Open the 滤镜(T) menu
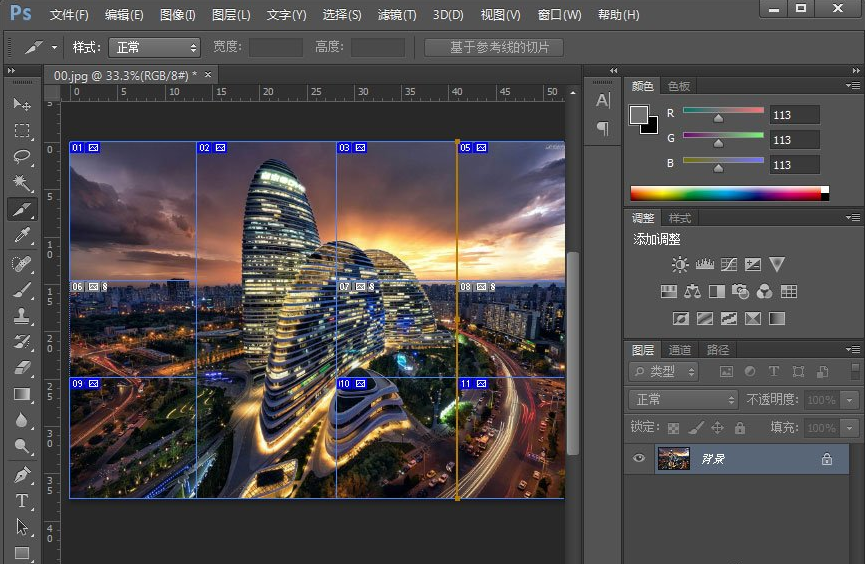Screen dimensions: 865x564 [x=397, y=15]
